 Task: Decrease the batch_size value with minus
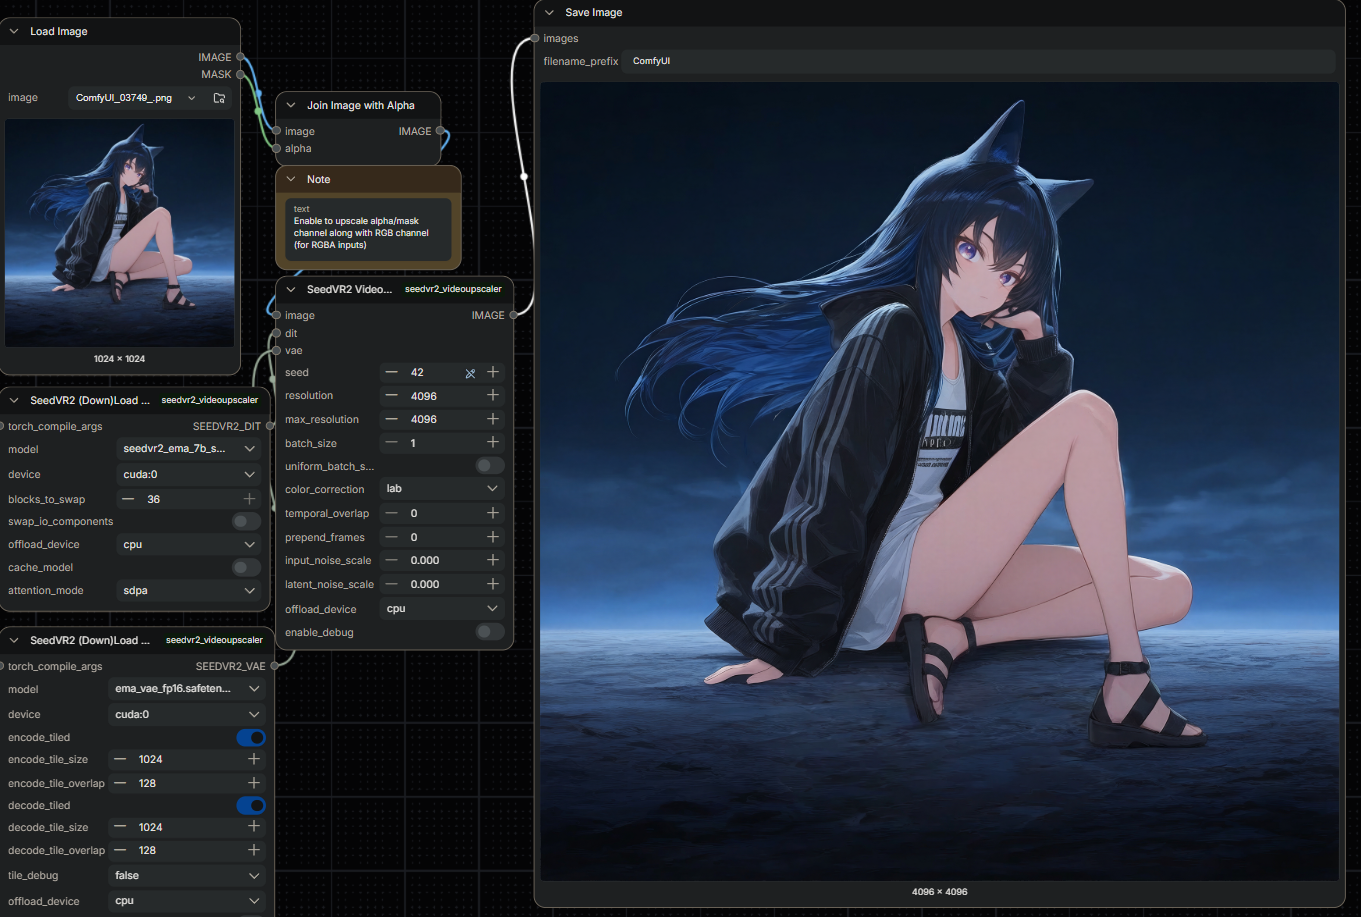point(392,443)
